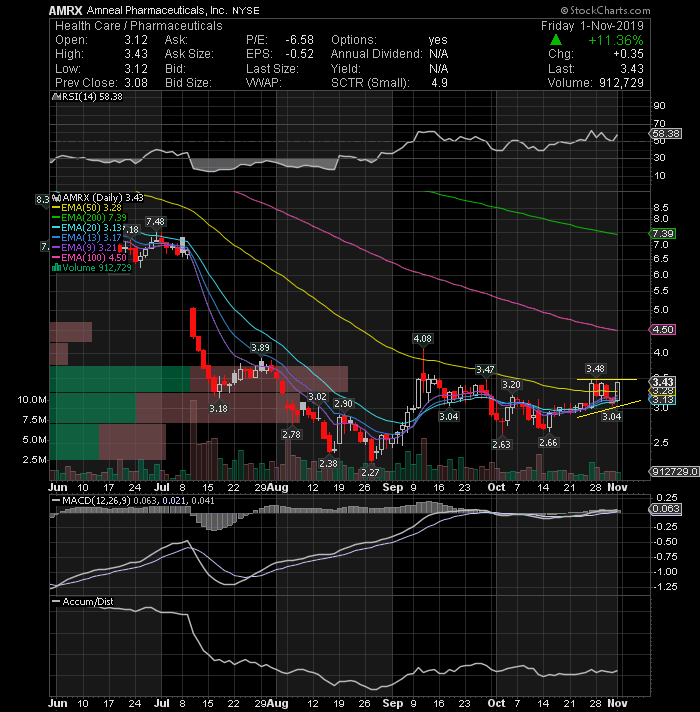
Task: Click the Amneal Pharmaceuticals, Inc. company name
Action: click(156, 10)
